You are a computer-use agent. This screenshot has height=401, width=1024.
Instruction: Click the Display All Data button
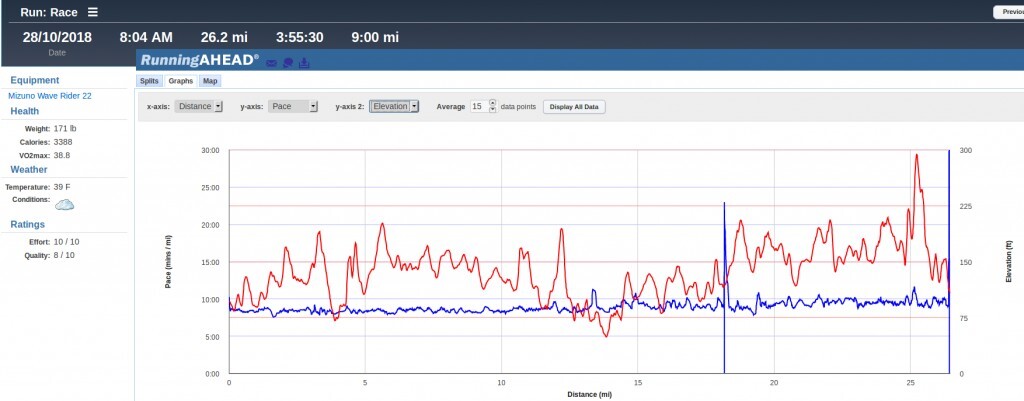[574, 106]
